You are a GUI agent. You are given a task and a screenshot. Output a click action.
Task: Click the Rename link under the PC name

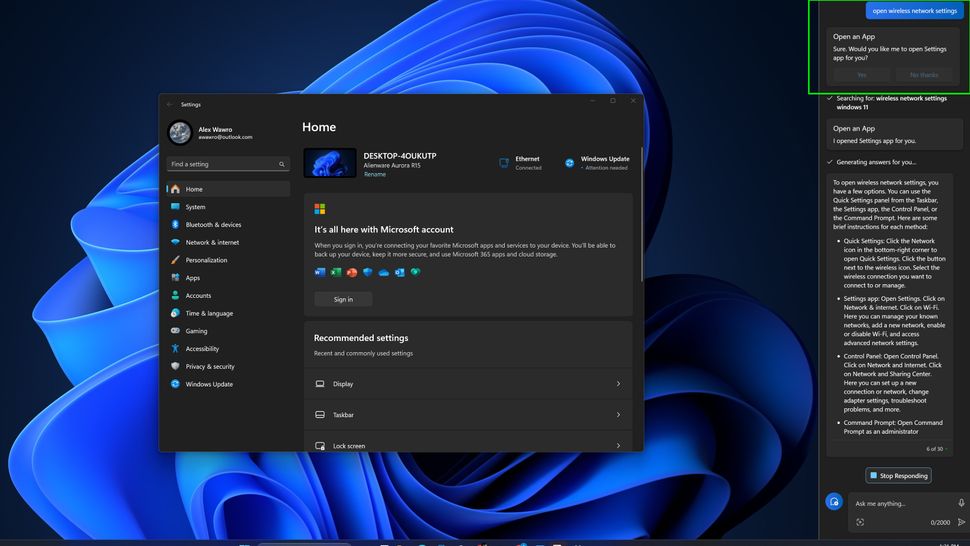374,174
